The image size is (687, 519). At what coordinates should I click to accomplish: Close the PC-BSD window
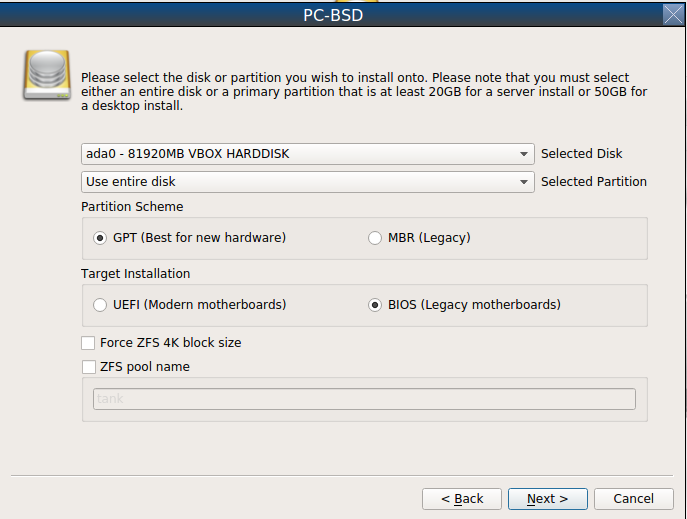(x=673, y=14)
